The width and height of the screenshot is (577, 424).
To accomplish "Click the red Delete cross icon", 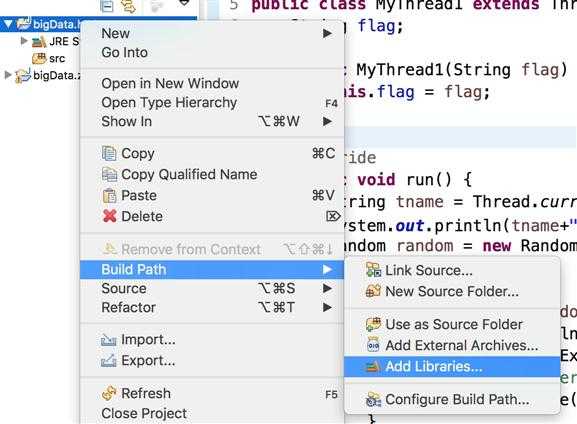I will click(x=110, y=216).
